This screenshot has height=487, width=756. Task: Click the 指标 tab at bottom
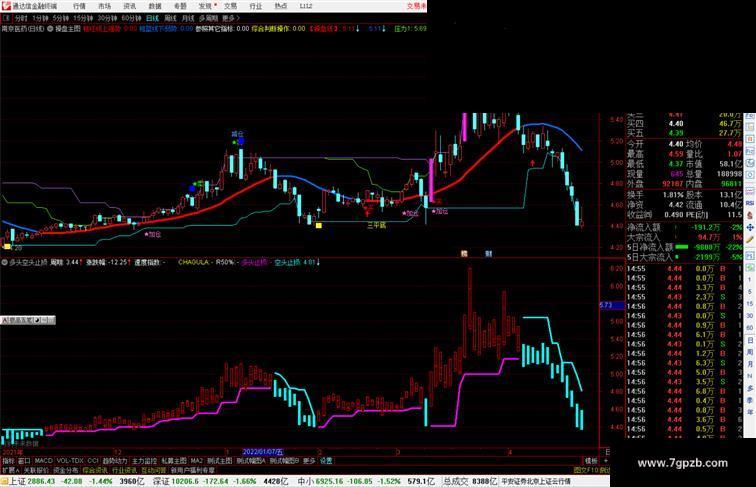click(x=8, y=461)
